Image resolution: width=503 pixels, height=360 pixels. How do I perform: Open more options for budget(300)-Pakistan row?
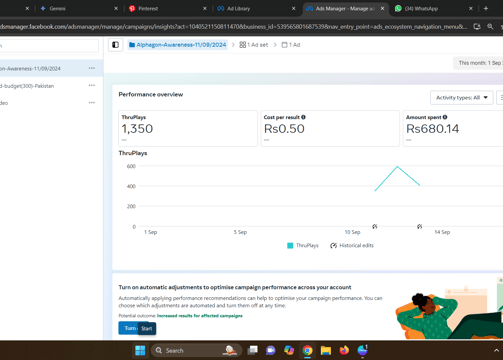coord(92,86)
